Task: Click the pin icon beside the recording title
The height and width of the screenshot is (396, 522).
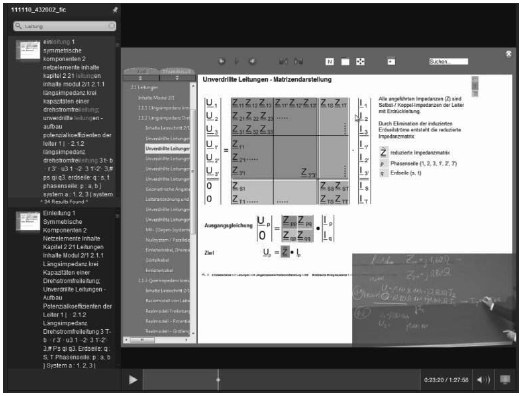Action: pos(115,10)
